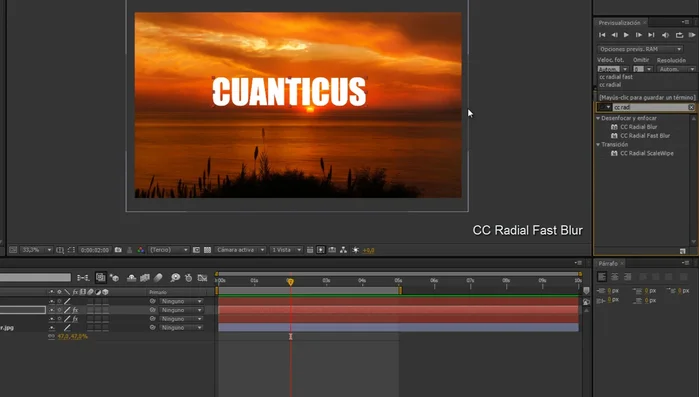Click the 47,0 47,0% scale value
The image size is (699, 397).
click(72, 336)
